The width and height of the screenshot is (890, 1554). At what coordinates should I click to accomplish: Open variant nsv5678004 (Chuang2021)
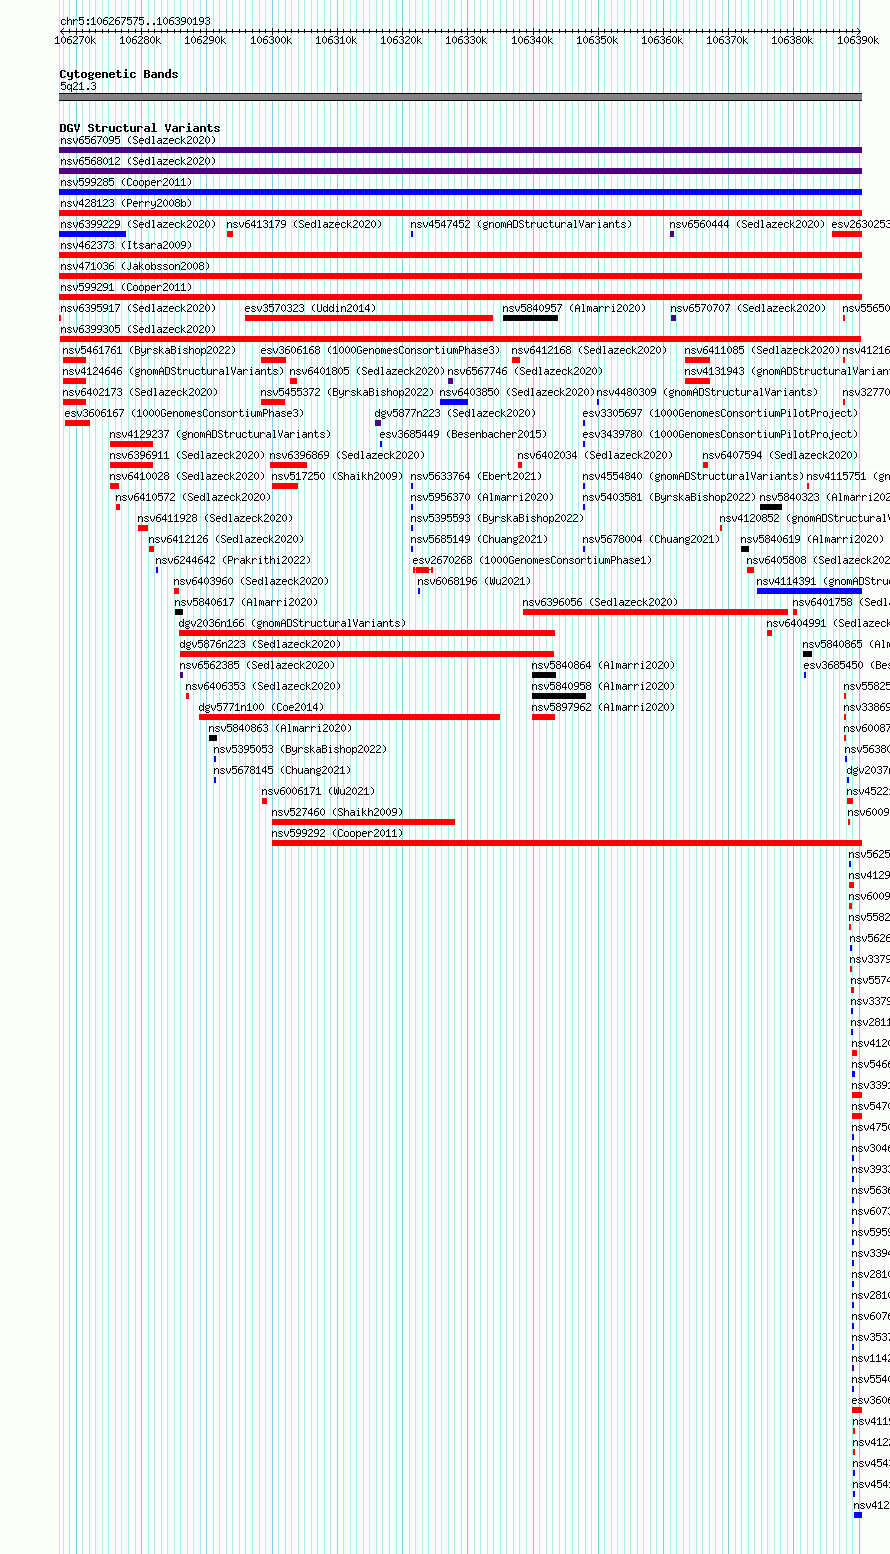(x=651, y=539)
